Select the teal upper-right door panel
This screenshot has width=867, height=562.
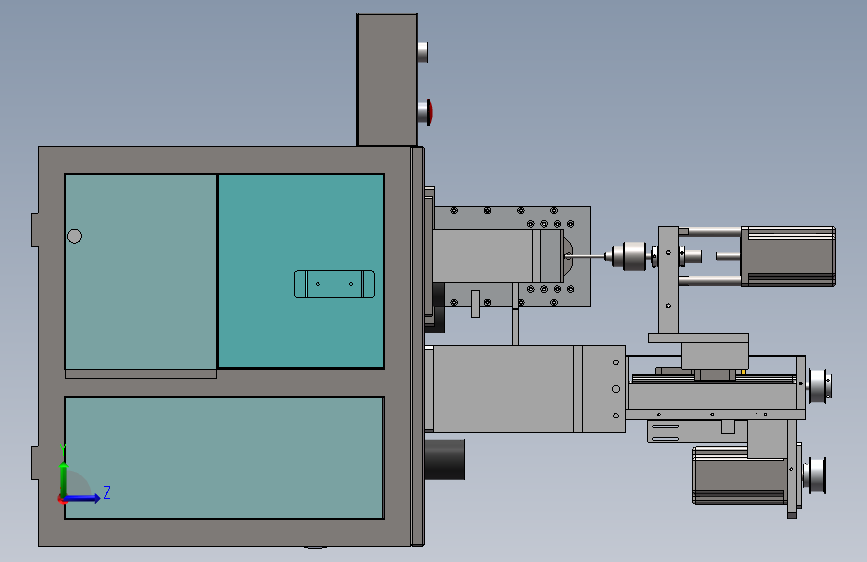[x=301, y=271]
